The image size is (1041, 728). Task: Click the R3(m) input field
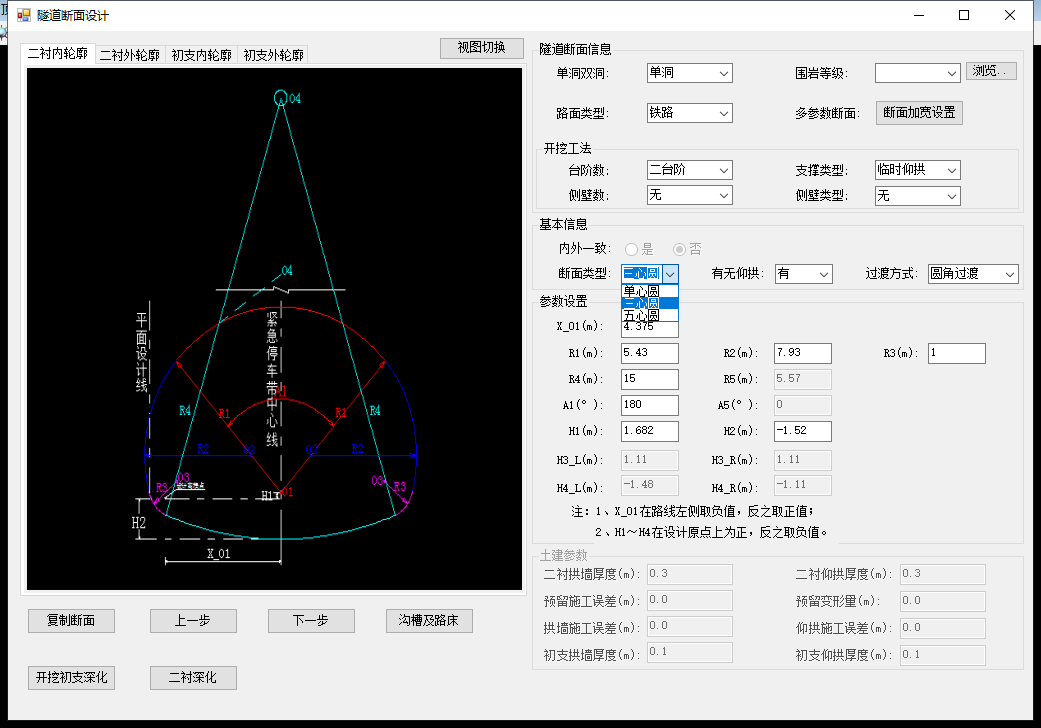(956, 353)
